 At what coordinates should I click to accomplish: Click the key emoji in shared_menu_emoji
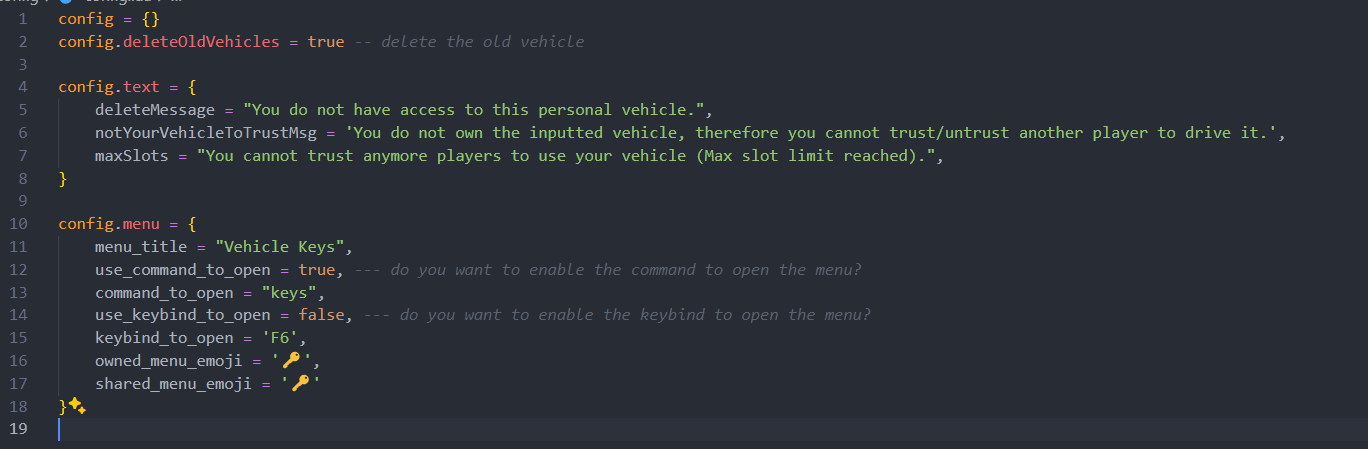(298, 384)
